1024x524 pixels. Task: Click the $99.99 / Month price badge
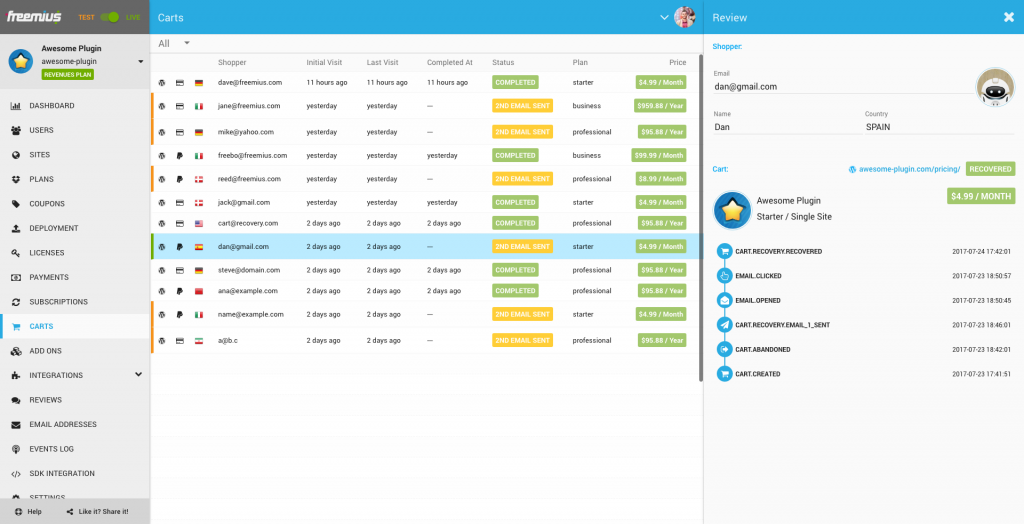[658, 156]
